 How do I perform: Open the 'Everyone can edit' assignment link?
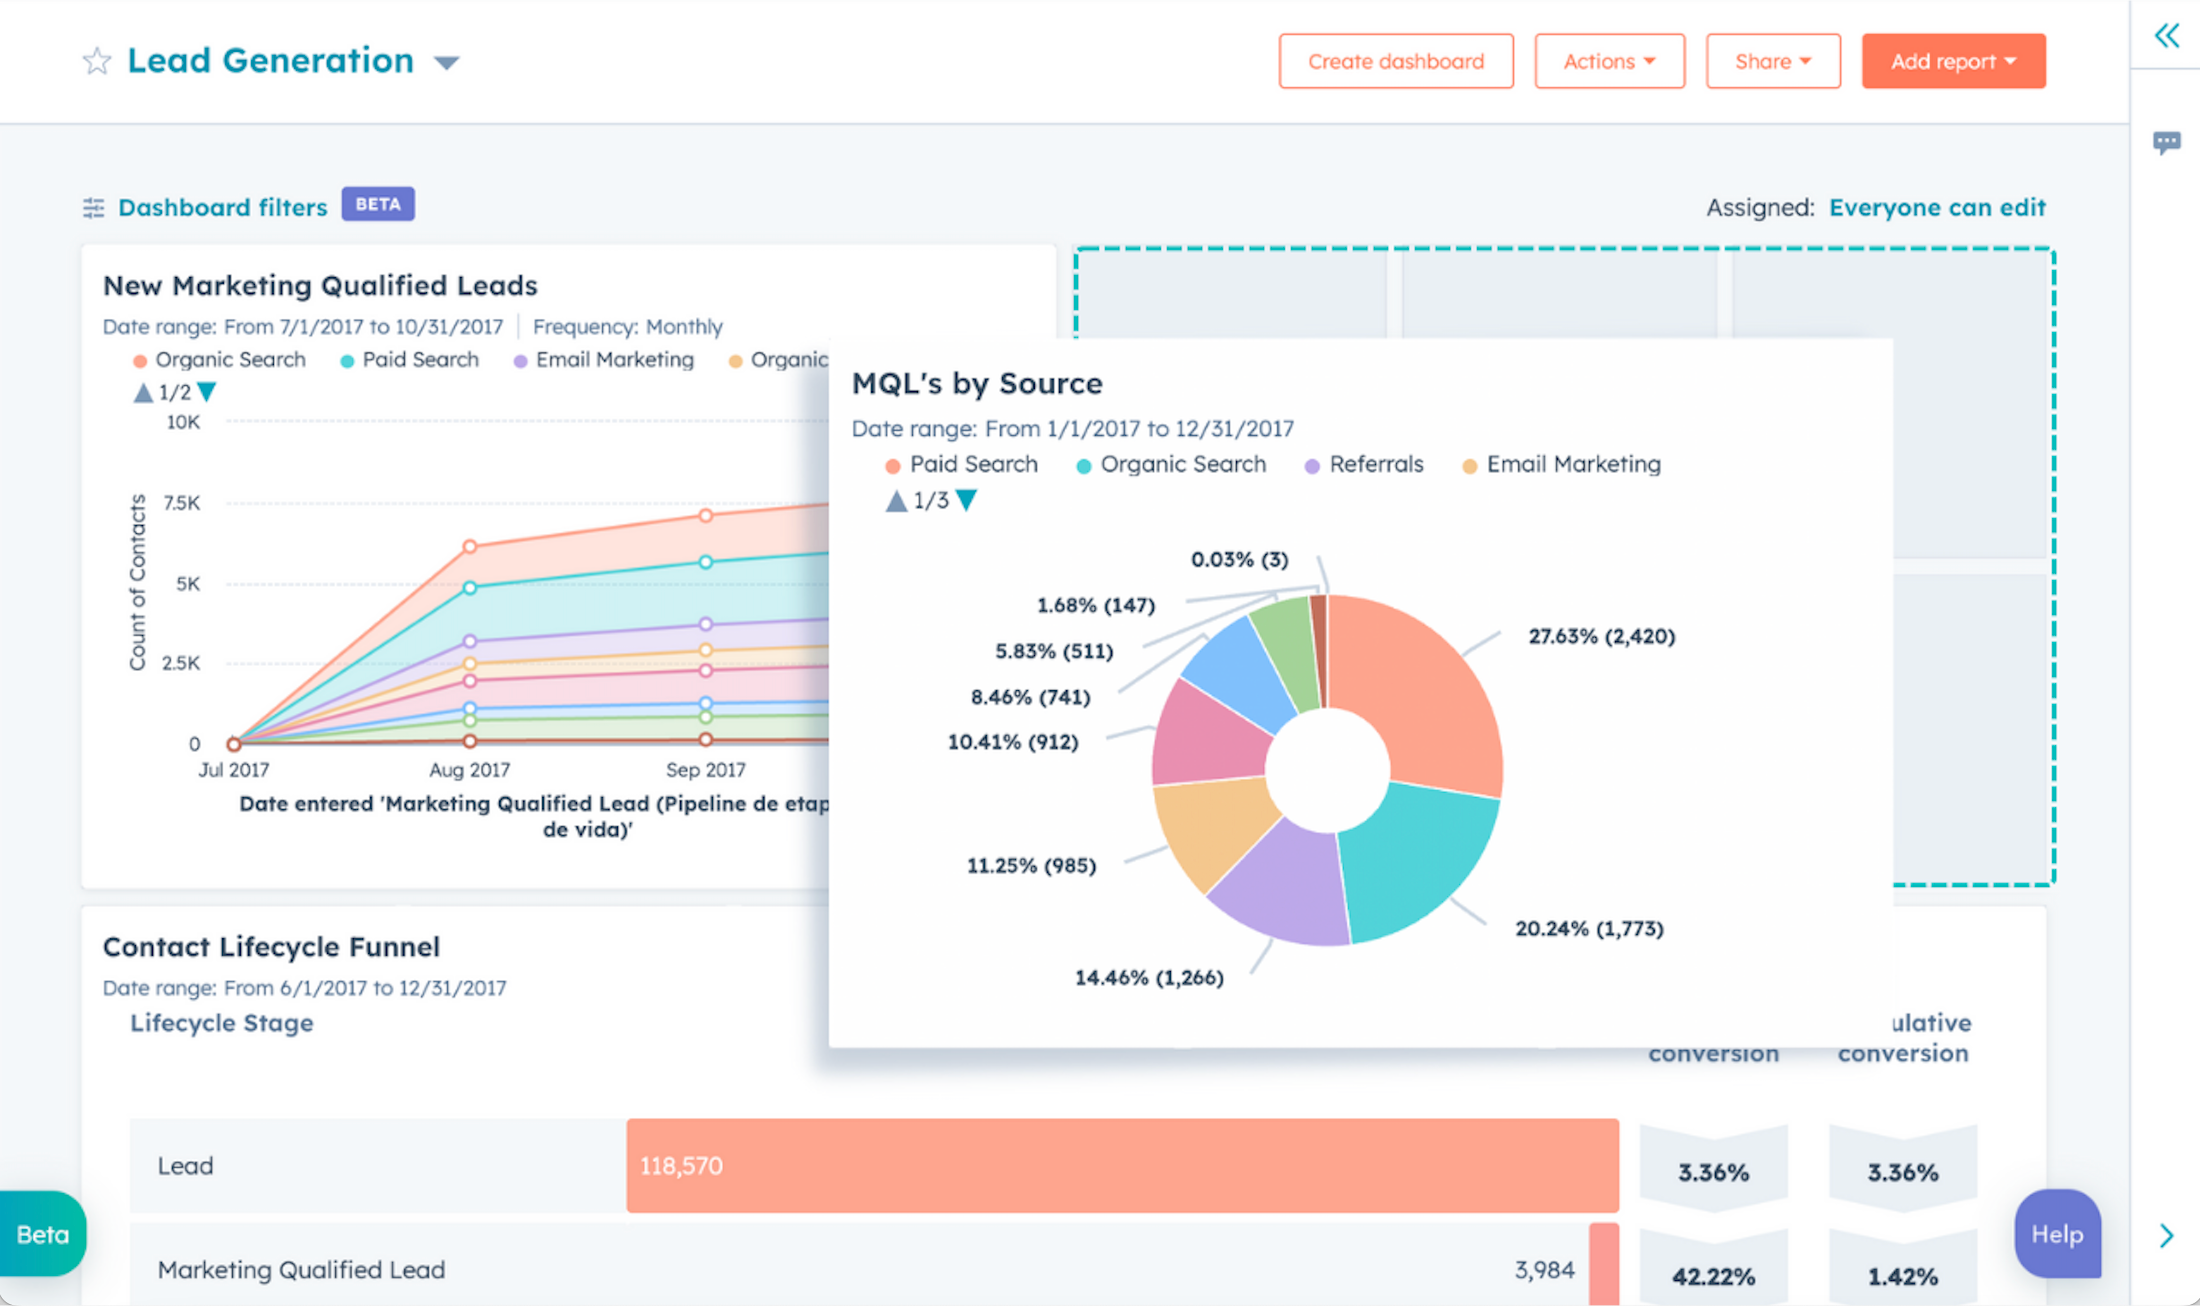[1937, 207]
